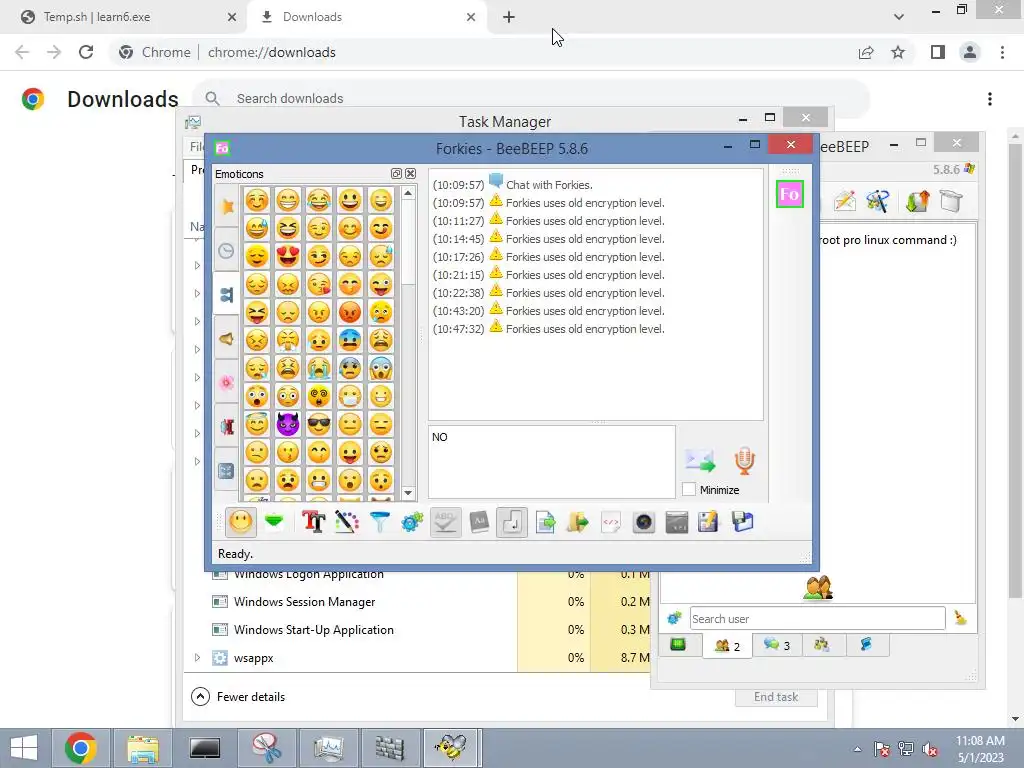Insert the sunglasses emoji
This screenshot has height=768, width=1024.
click(x=319, y=424)
